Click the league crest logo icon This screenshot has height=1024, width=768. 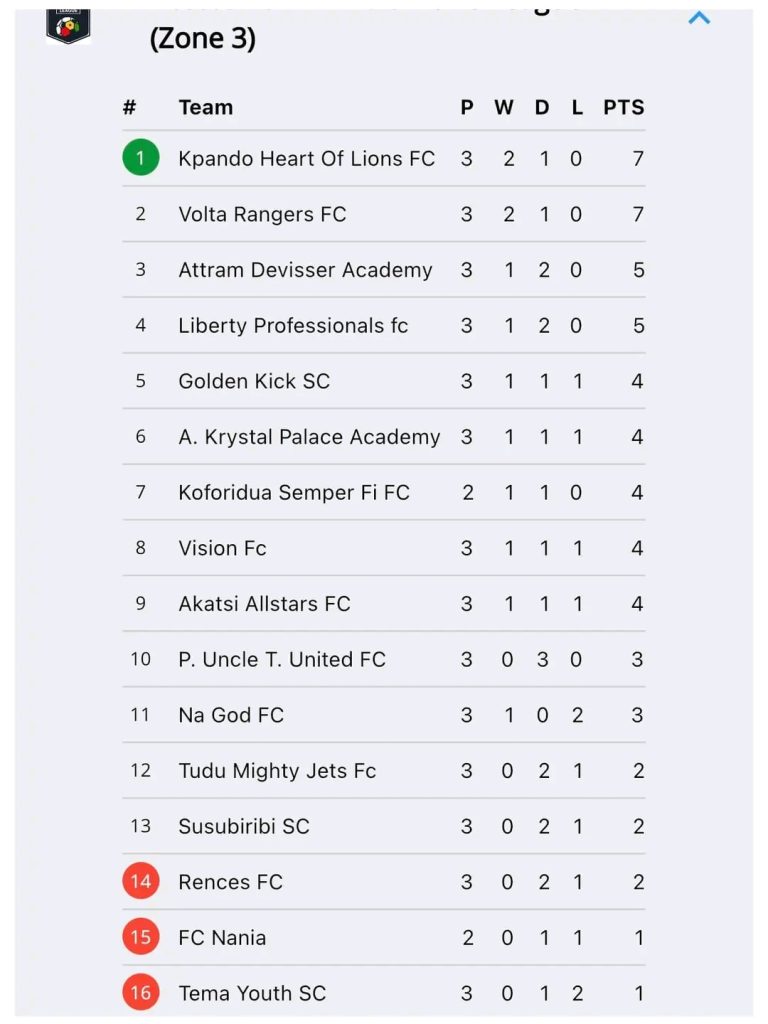click(x=68, y=26)
